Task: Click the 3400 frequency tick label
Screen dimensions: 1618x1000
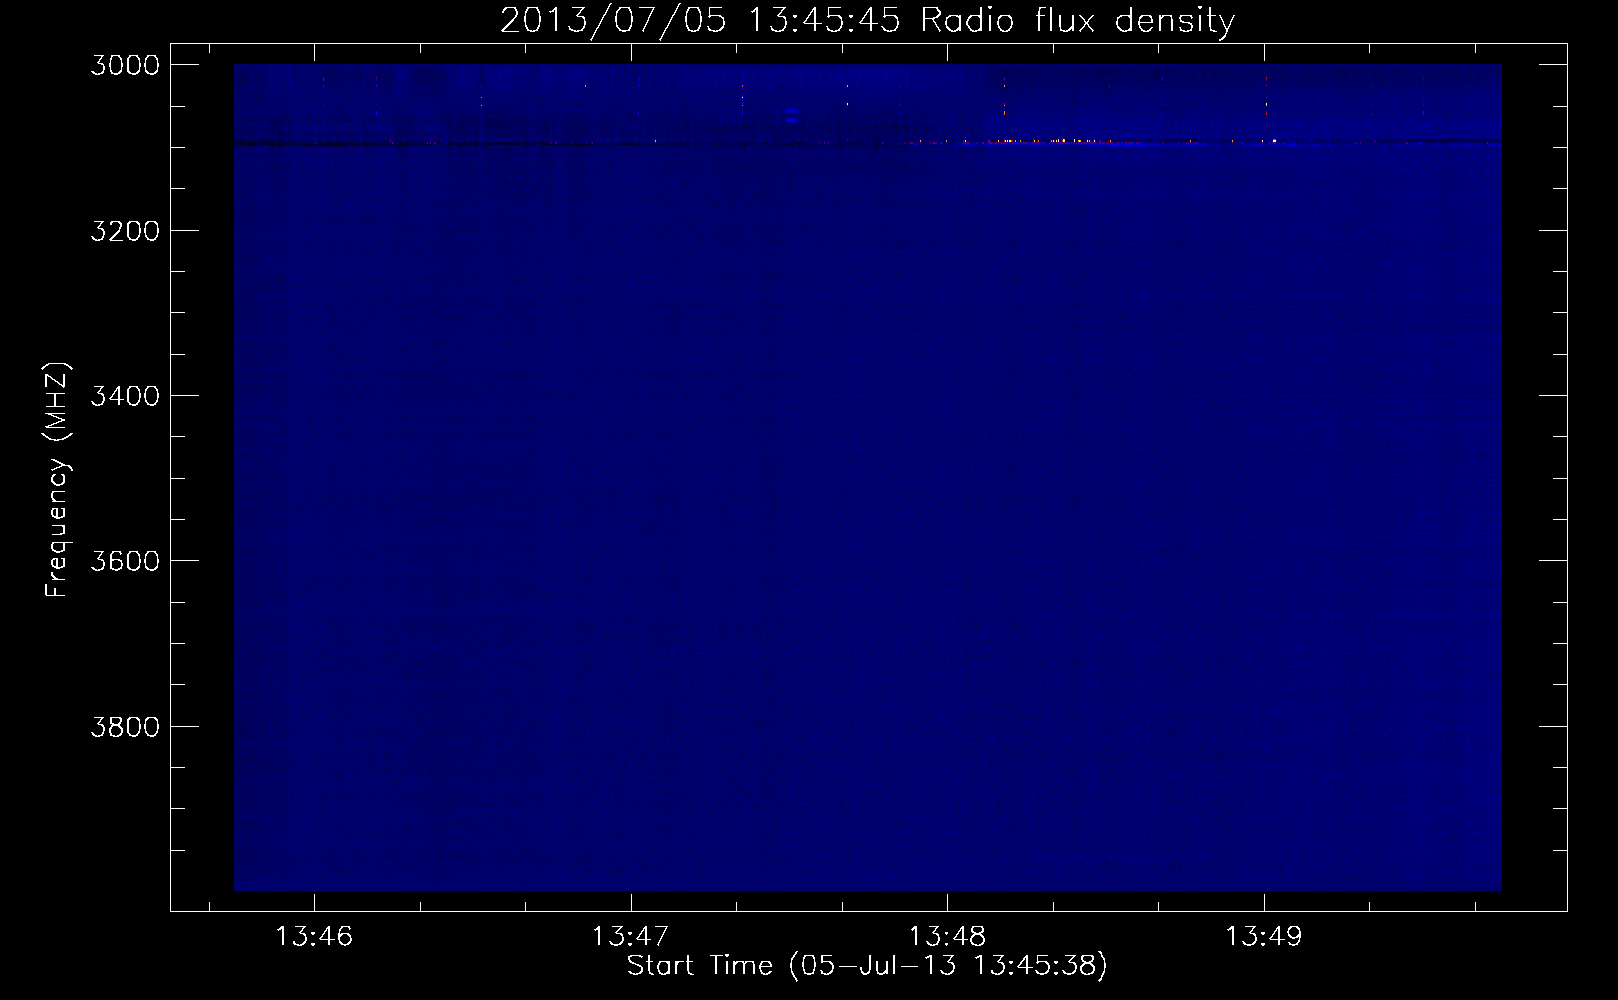Action: [124, 395]
